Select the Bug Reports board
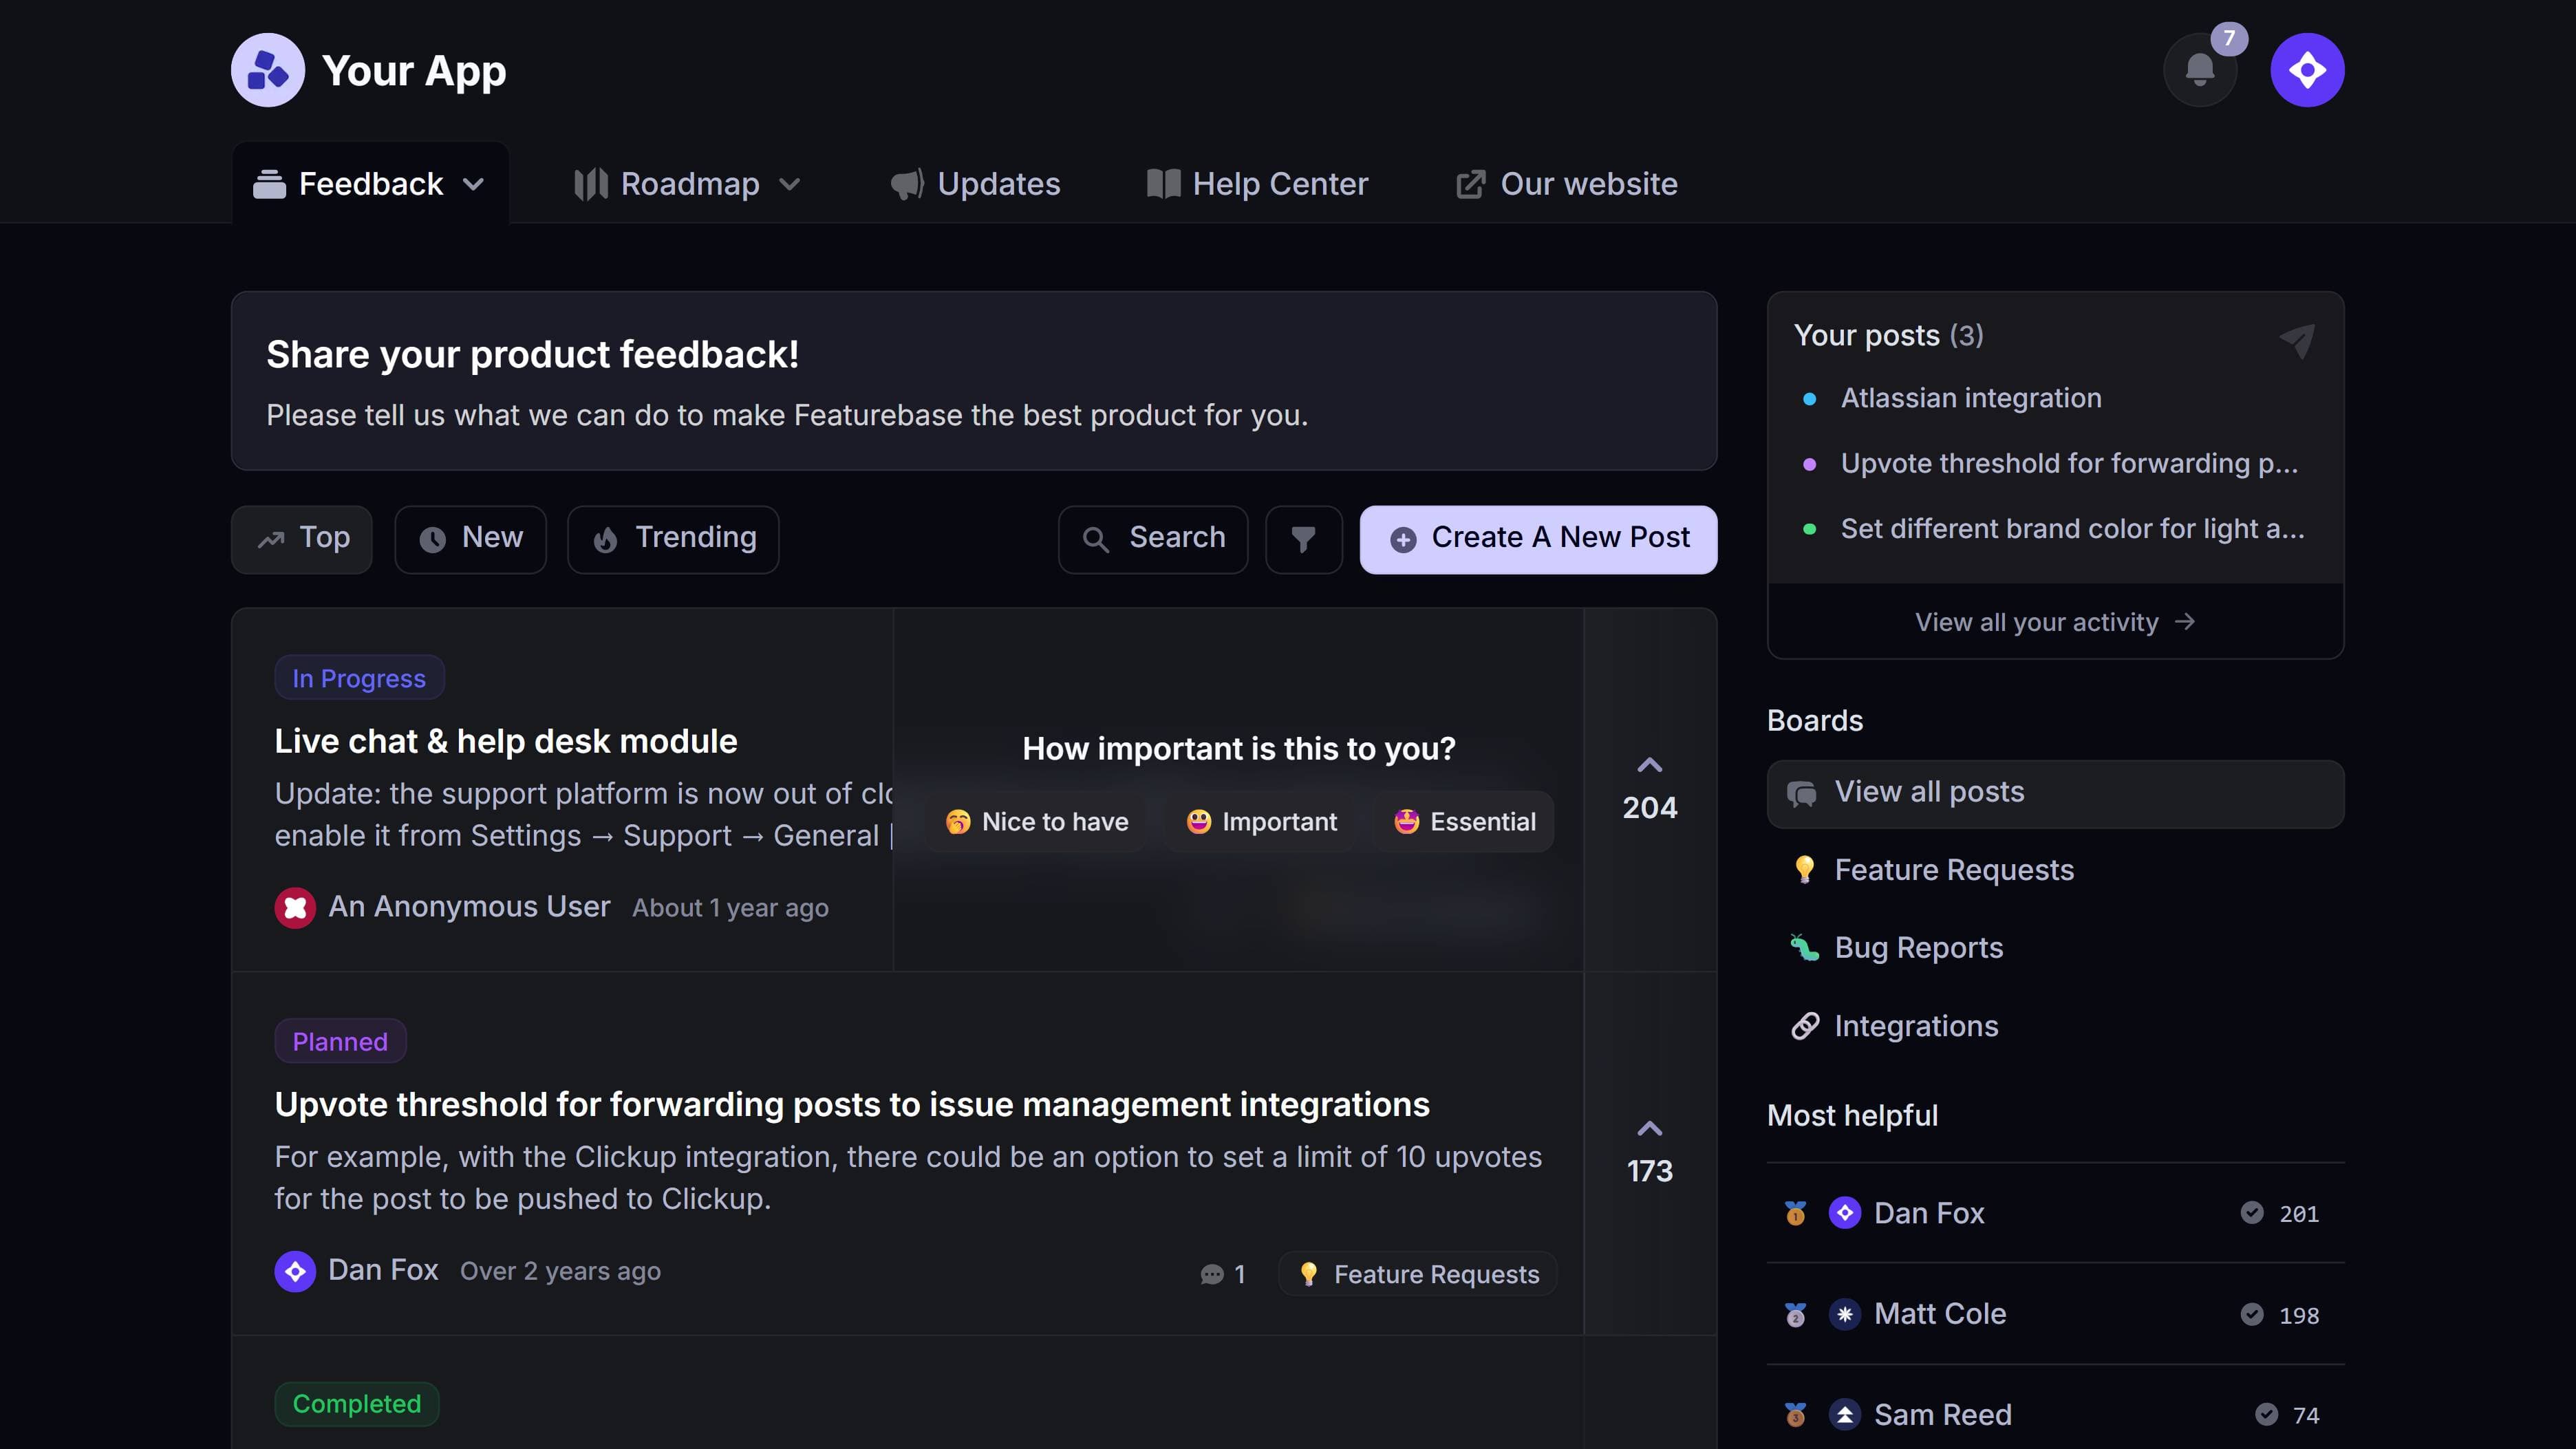Screen dimensions: 2576x1449 pyautogui.click(x=1919, y=947)
